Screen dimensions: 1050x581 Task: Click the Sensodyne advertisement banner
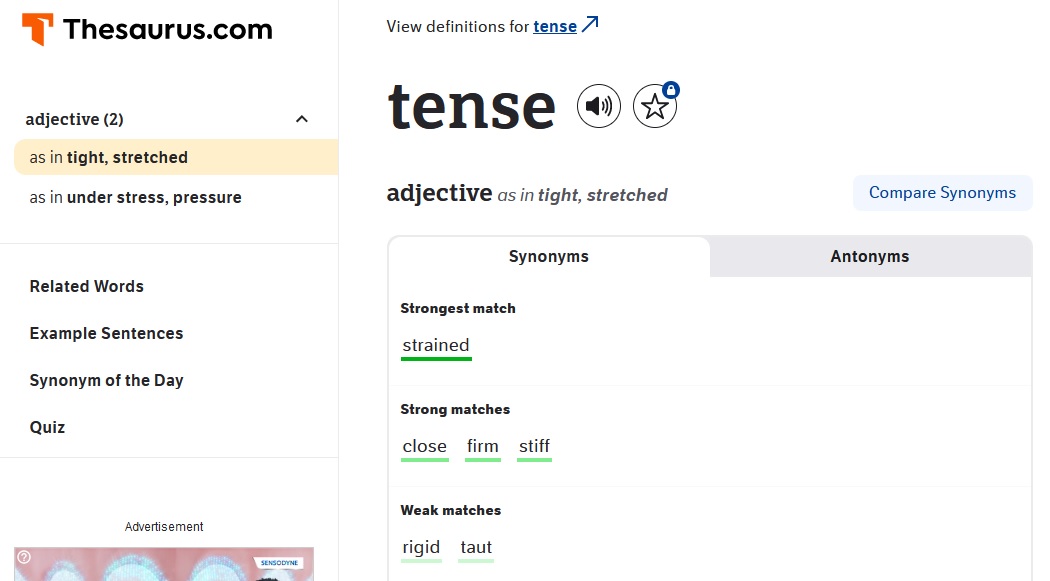click(x=163, y=566)
